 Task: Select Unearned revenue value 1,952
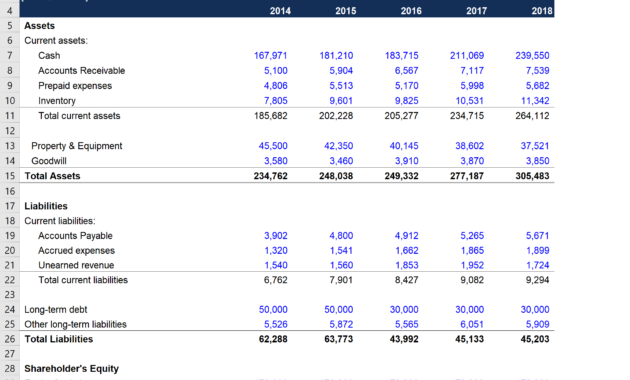point(472,265)
